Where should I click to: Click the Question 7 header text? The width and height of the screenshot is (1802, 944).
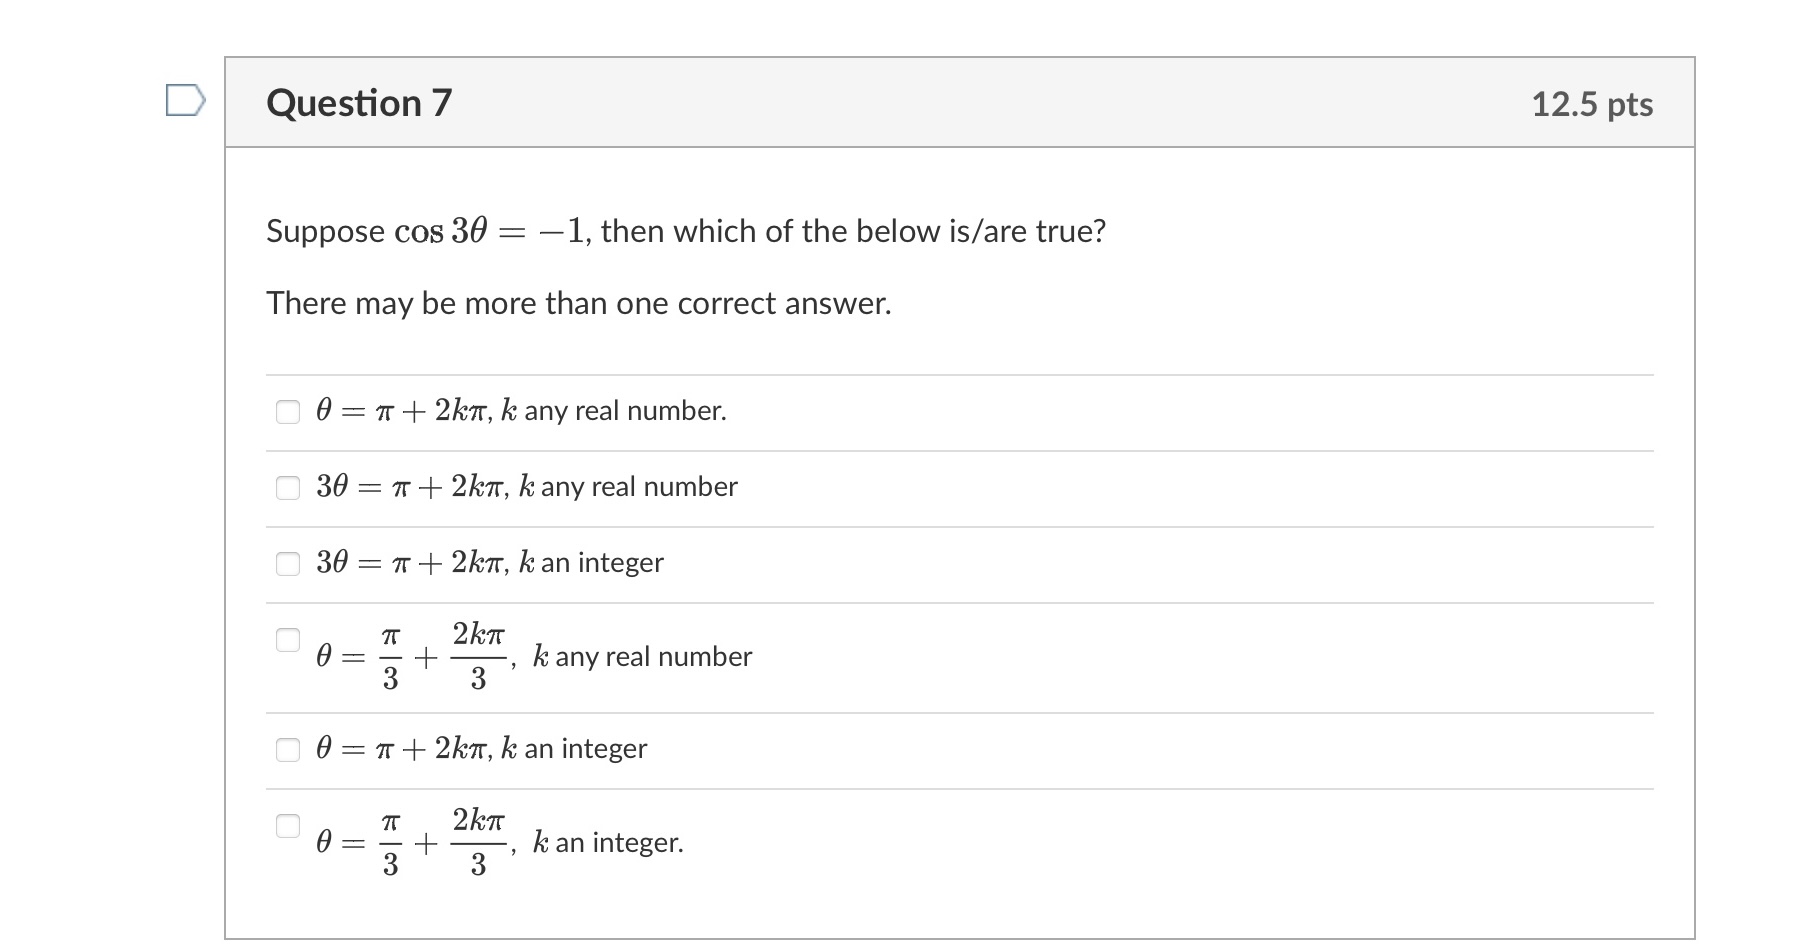[x=358, y=101]
